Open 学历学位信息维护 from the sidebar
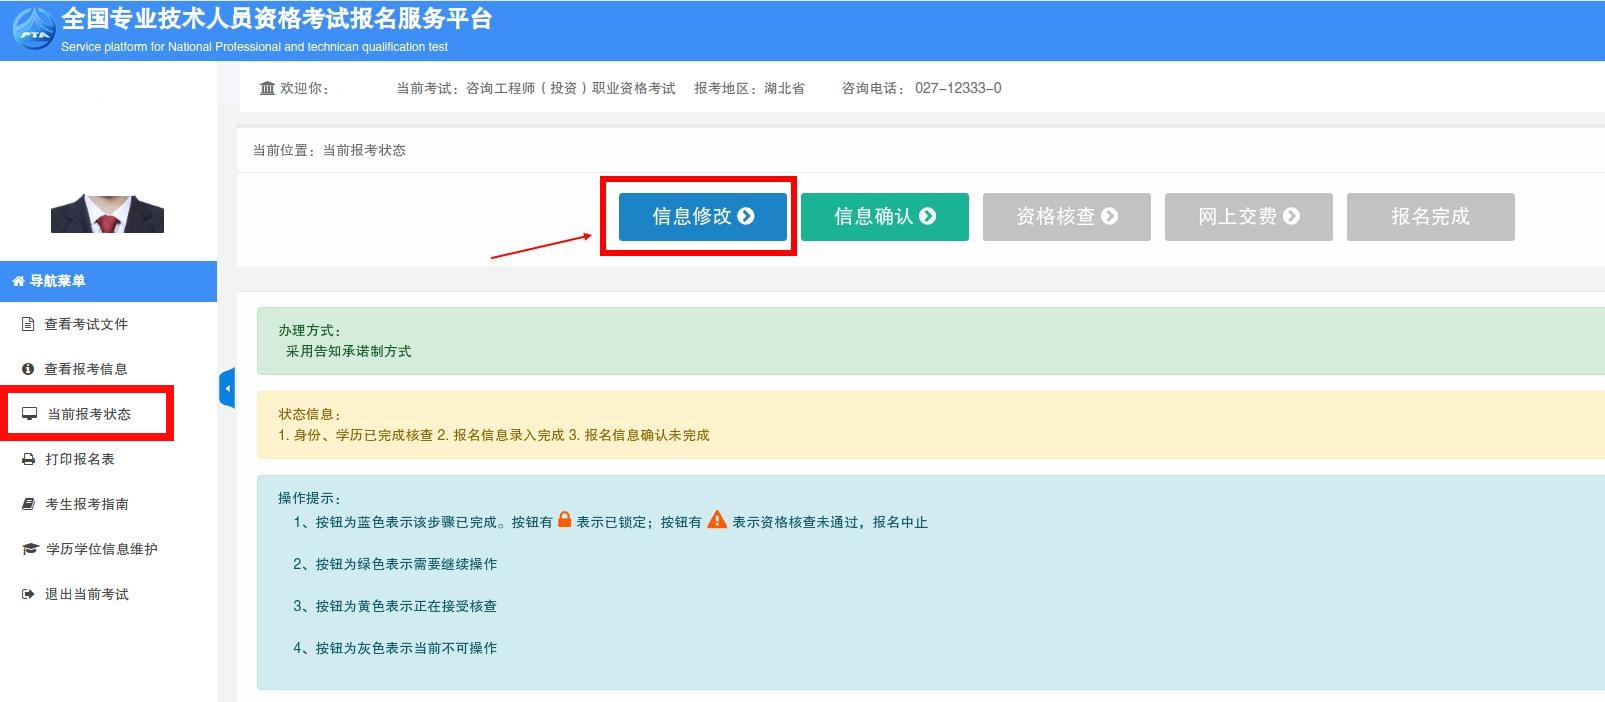This screenshot has width=1605, height=702. pyautogui.click(x=101, y=549)
